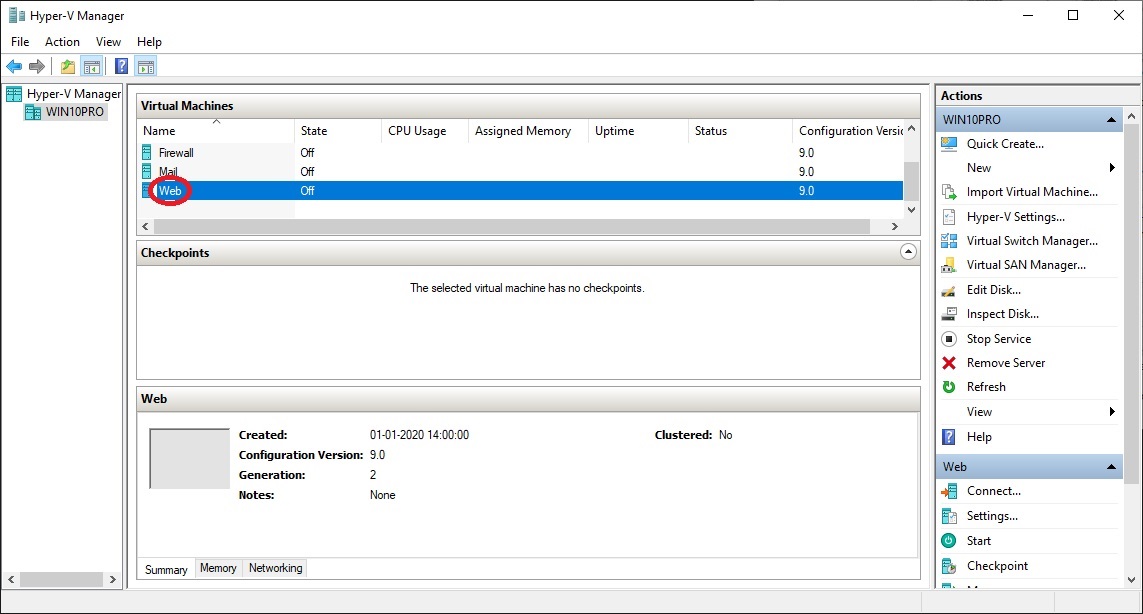Sort by the Configuration Version column header
The height and width of the screenshot is (614, 1143).
[848, 131]
